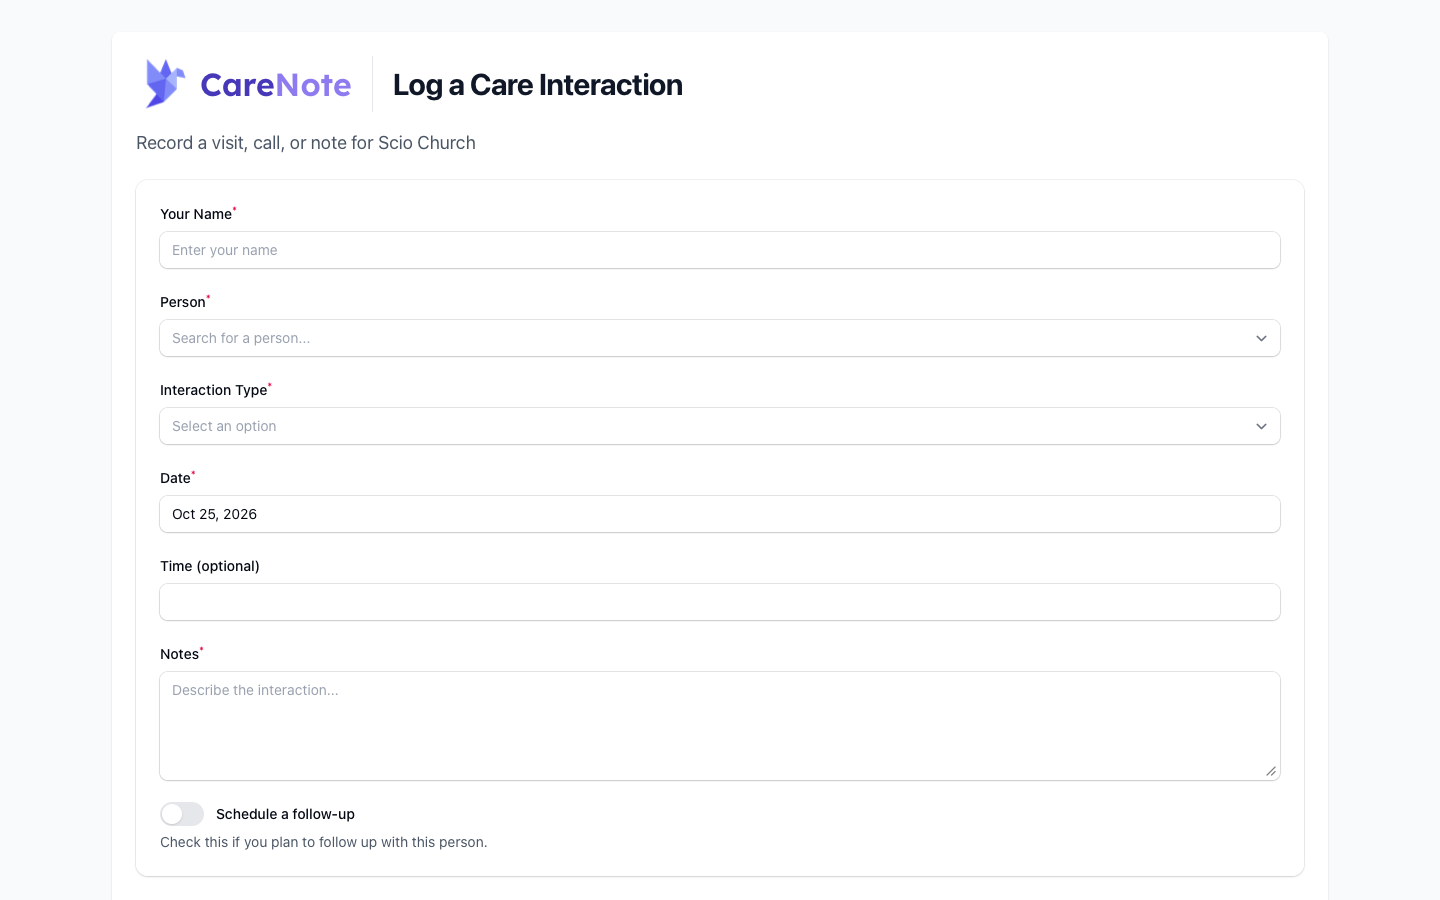The width and height of the screenshot is (1440, 900).
Task: Click the Time (optional) label
Action: [210, 566]
